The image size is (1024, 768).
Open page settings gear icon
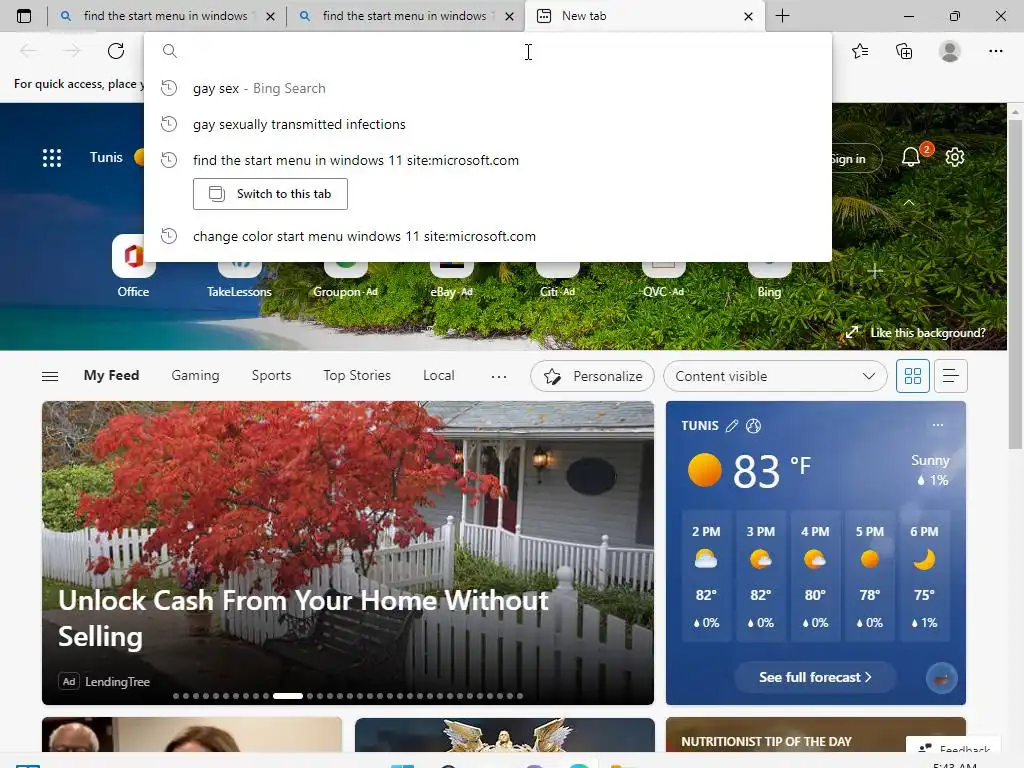coord(955,157)
